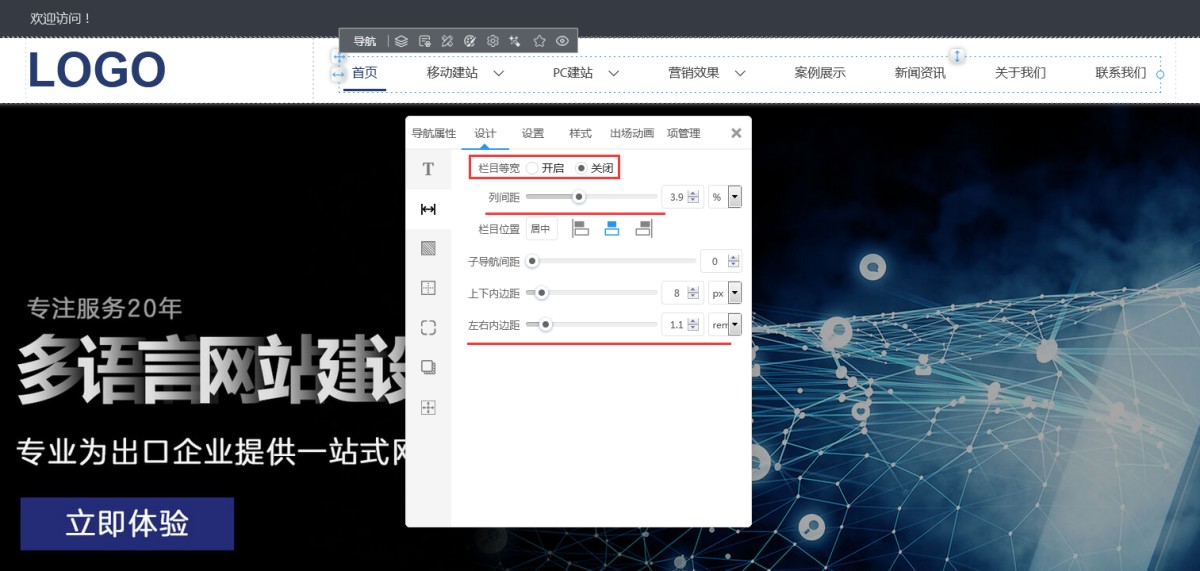
Task: Open the unit dropdown for 列间距
Action: click(735, 197)
